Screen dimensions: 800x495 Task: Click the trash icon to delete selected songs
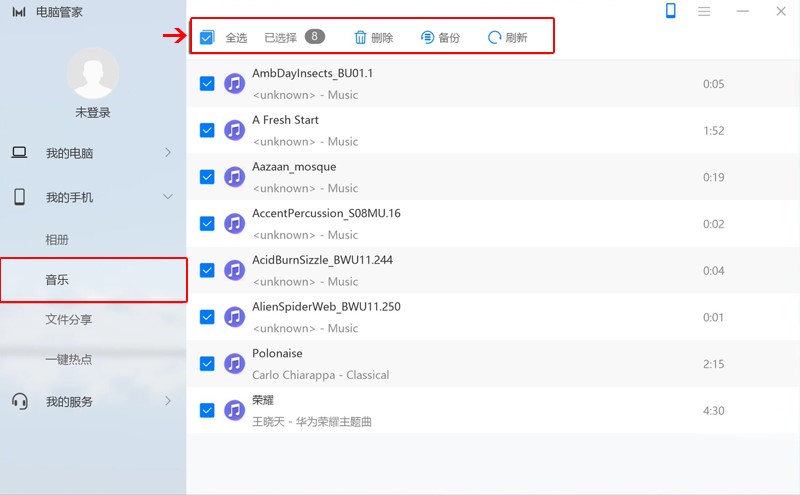(x=361, y=38)
